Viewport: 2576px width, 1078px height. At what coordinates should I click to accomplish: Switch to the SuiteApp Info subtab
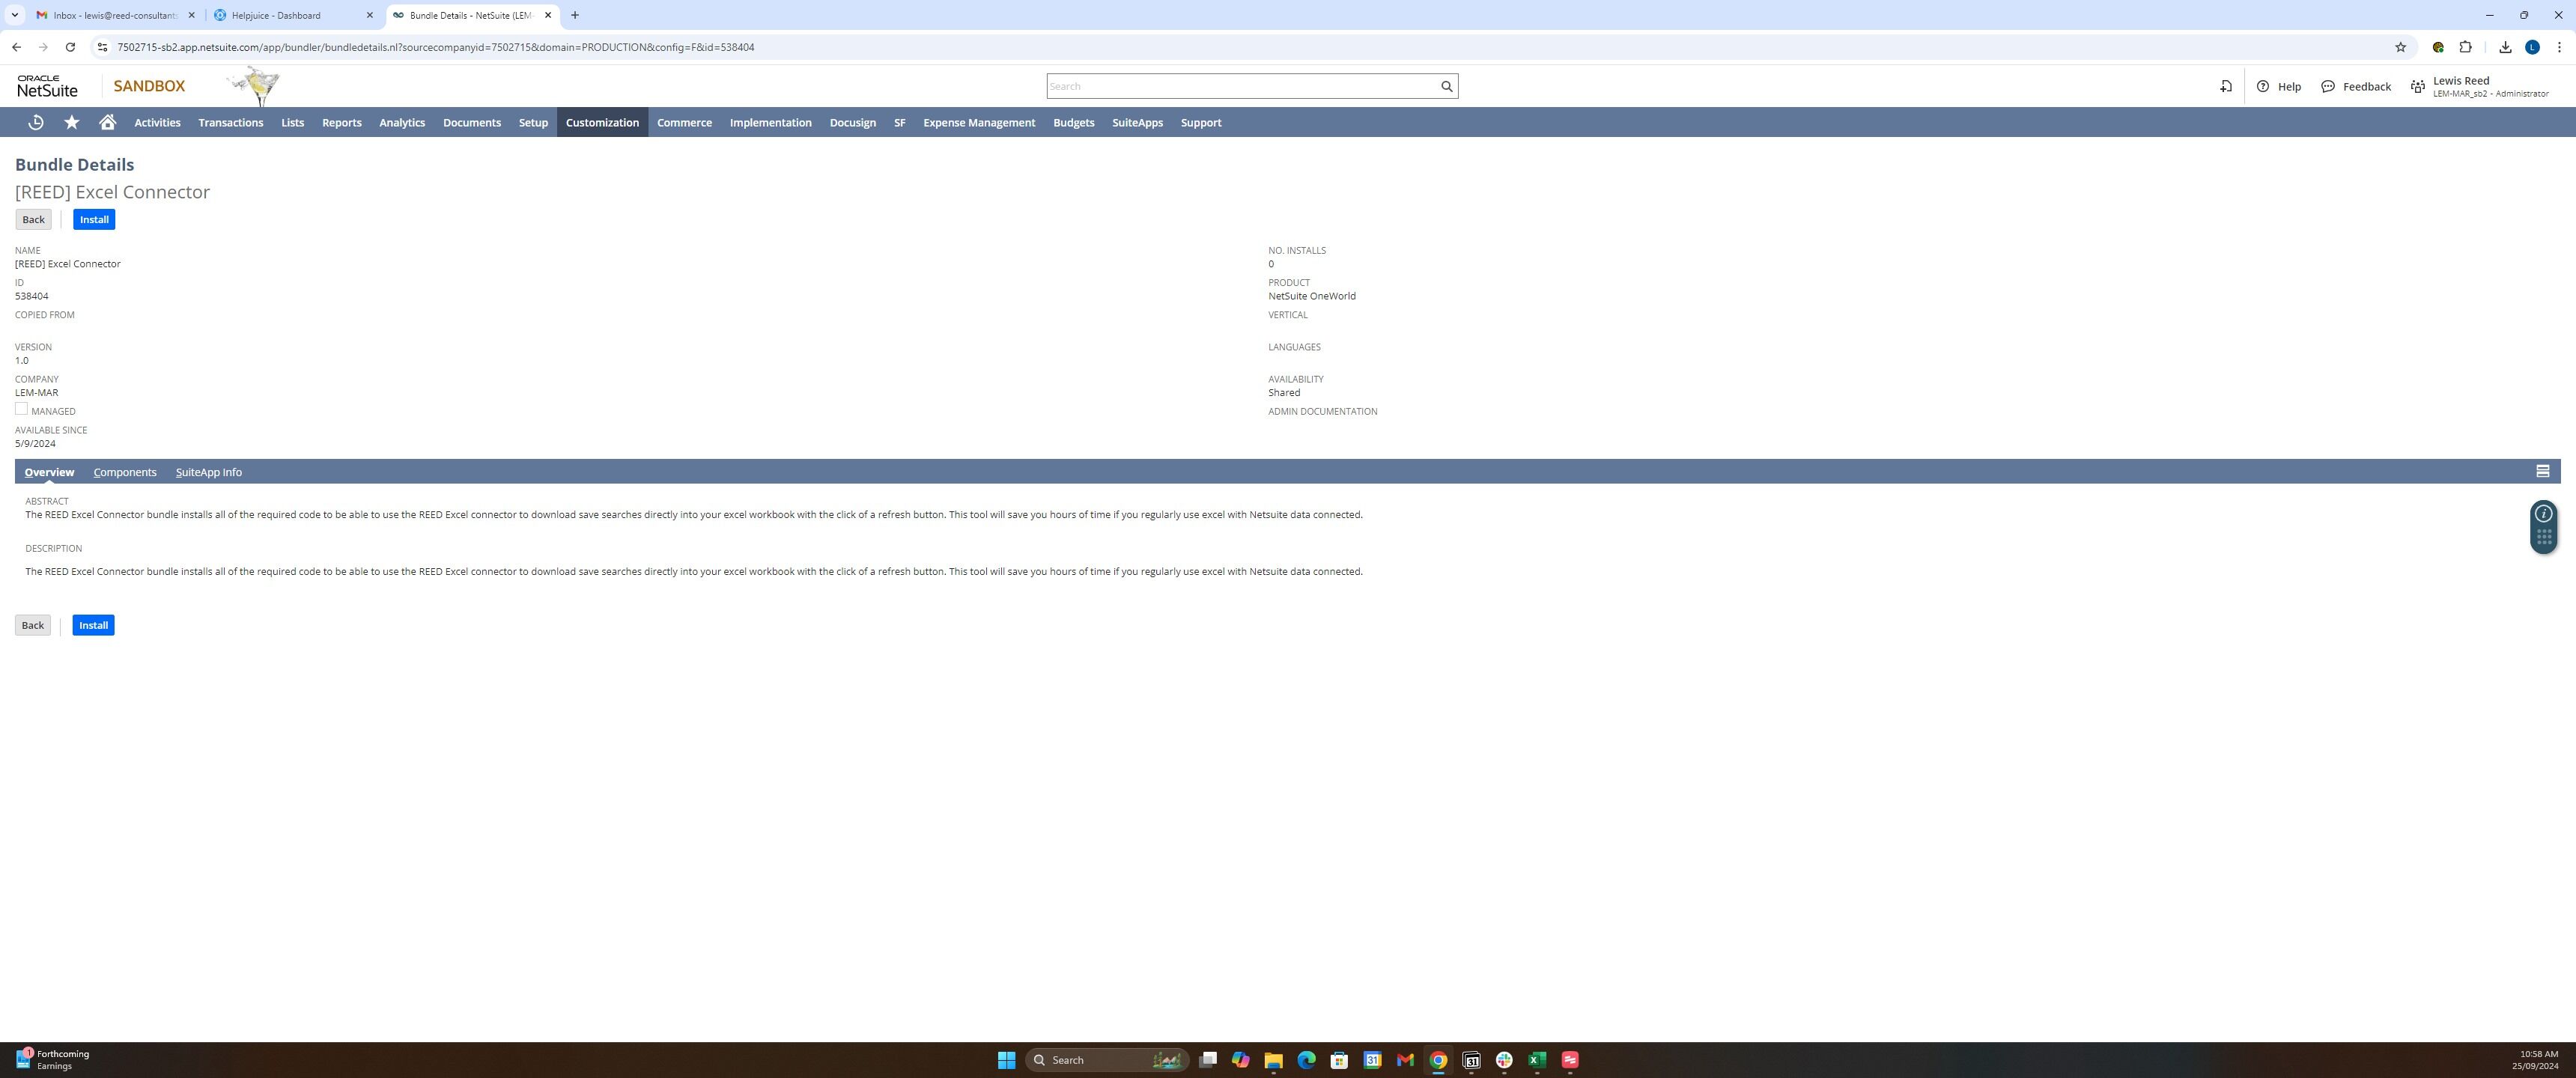pos(208,472)
